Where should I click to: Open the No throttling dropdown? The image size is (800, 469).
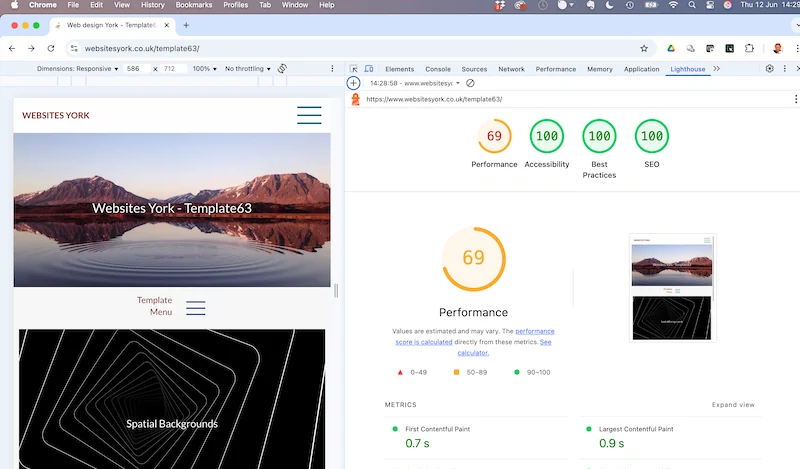coord(247,68)
